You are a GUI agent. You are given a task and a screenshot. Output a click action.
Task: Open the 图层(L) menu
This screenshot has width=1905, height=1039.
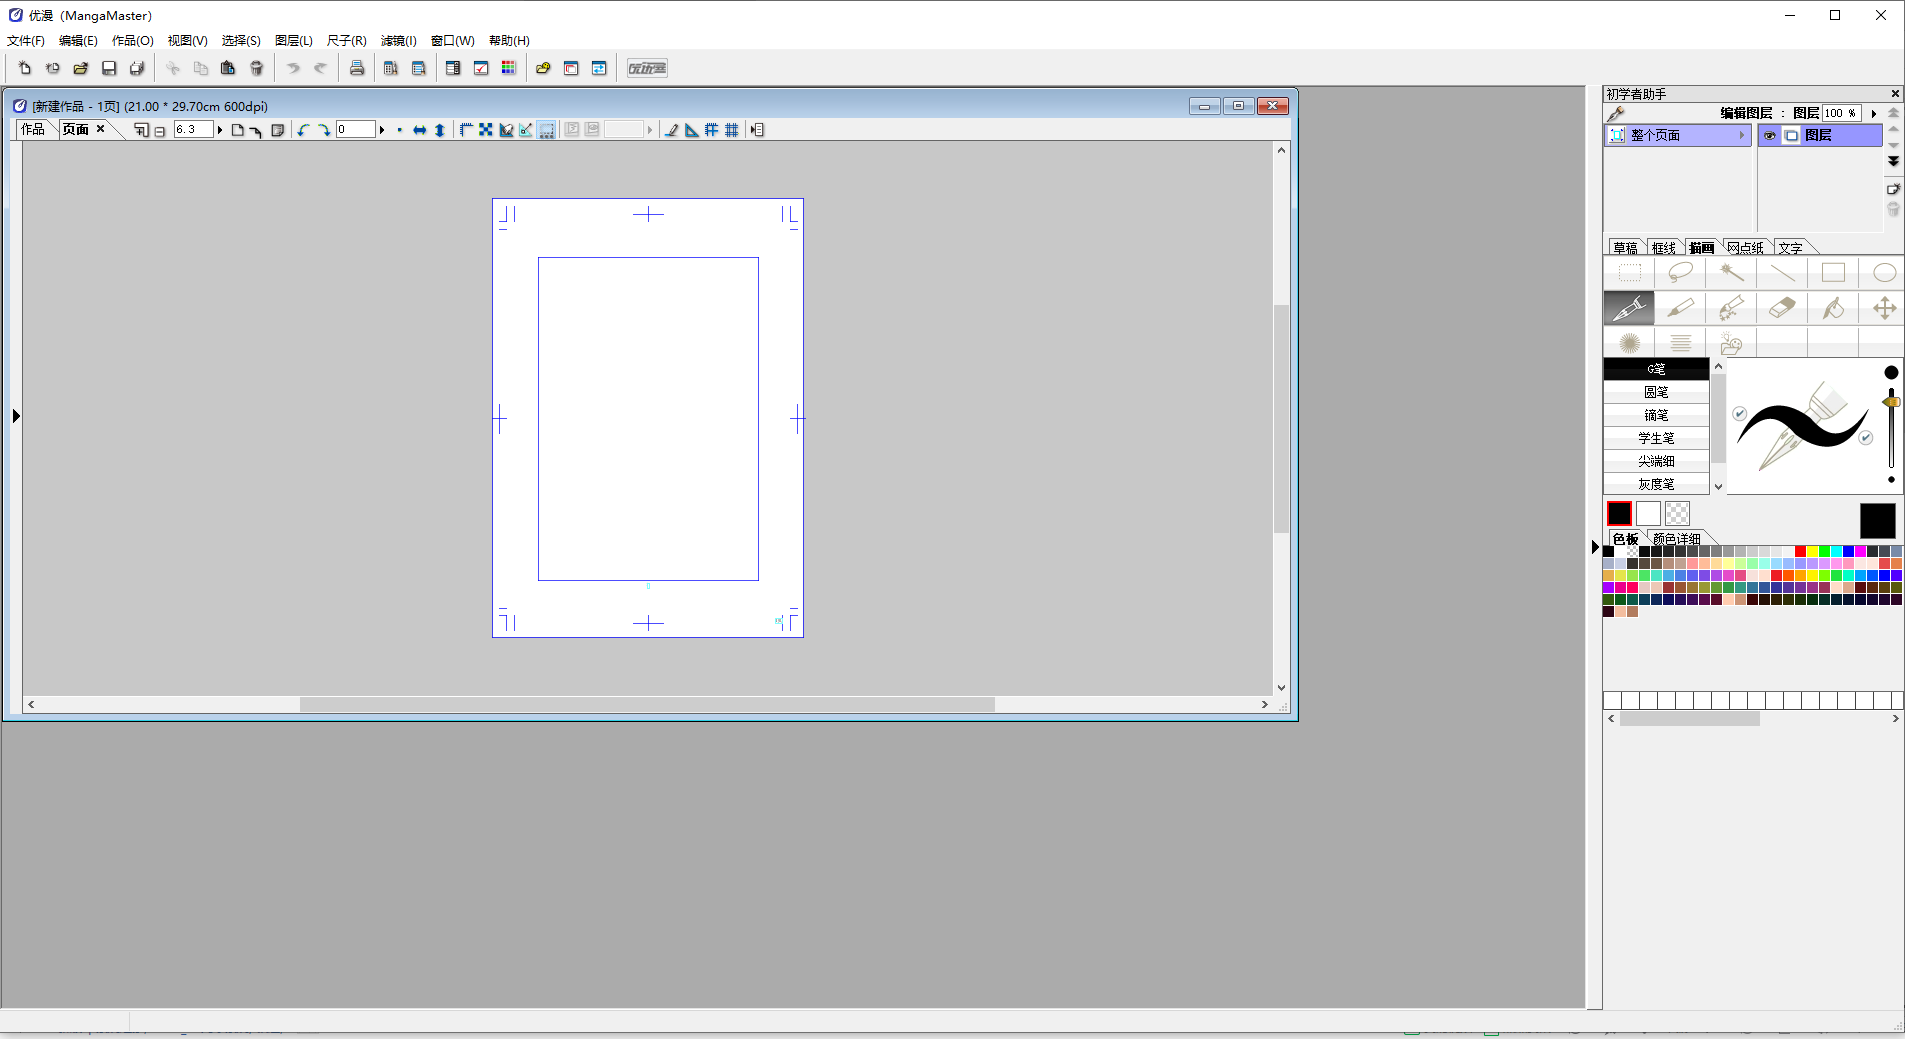tap(293, 41)
